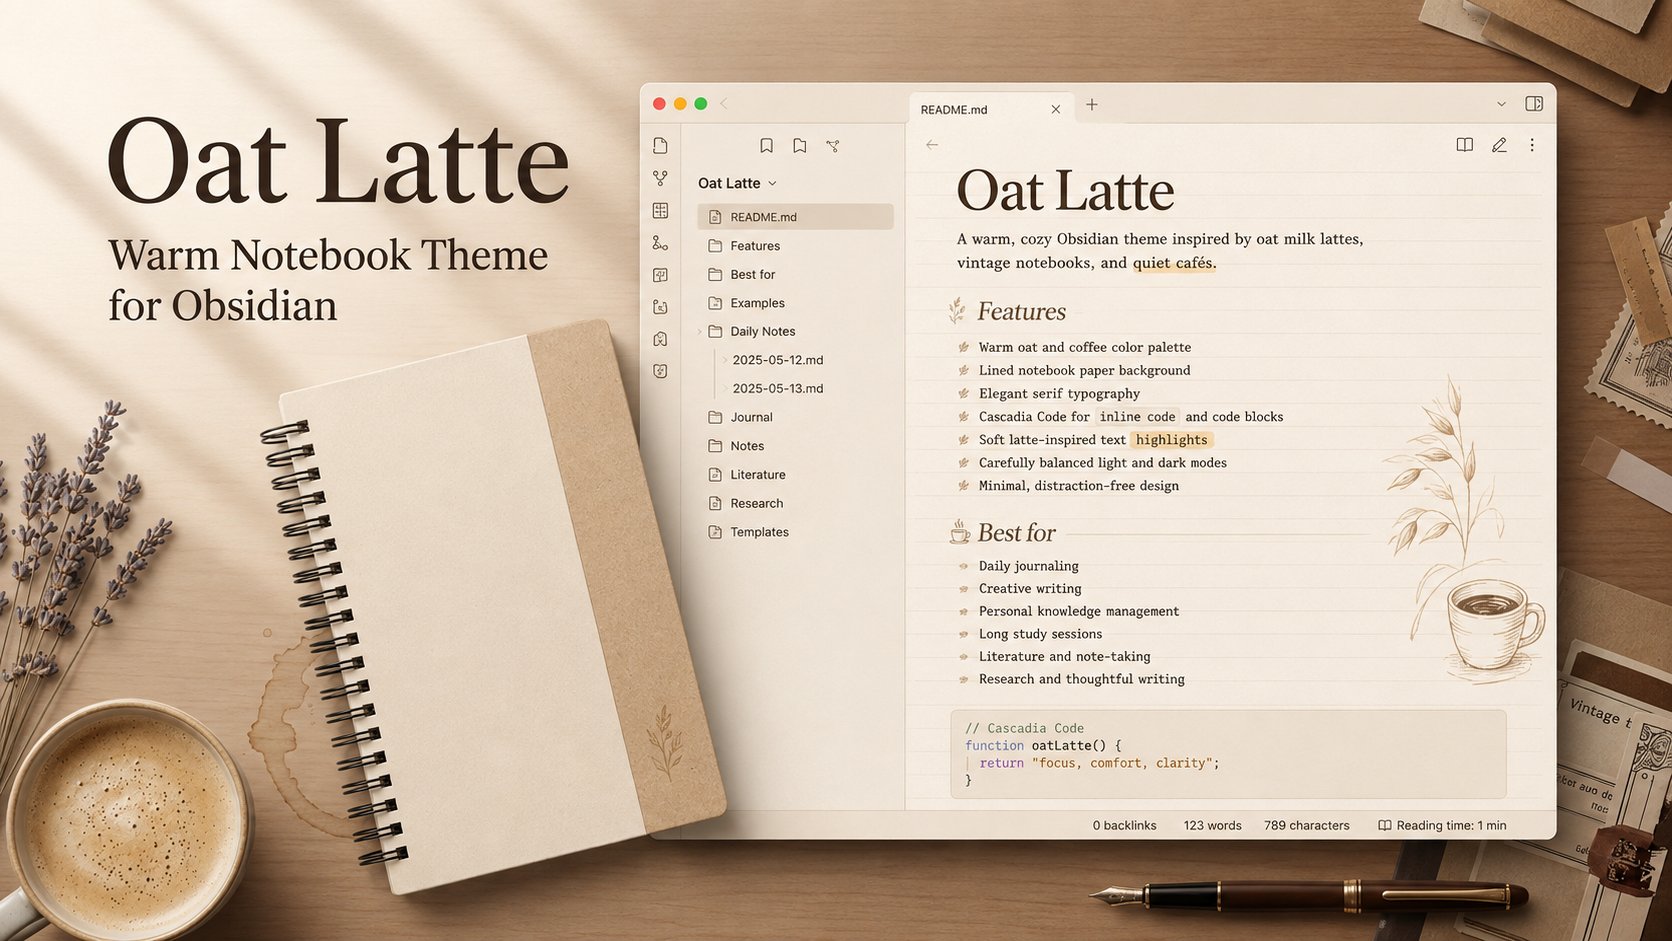Image resolution: width=1672 pixels, height=941 pixels.
Task: Click 'Research and thoughtful writing' list item
Action: coord(1081,679)
